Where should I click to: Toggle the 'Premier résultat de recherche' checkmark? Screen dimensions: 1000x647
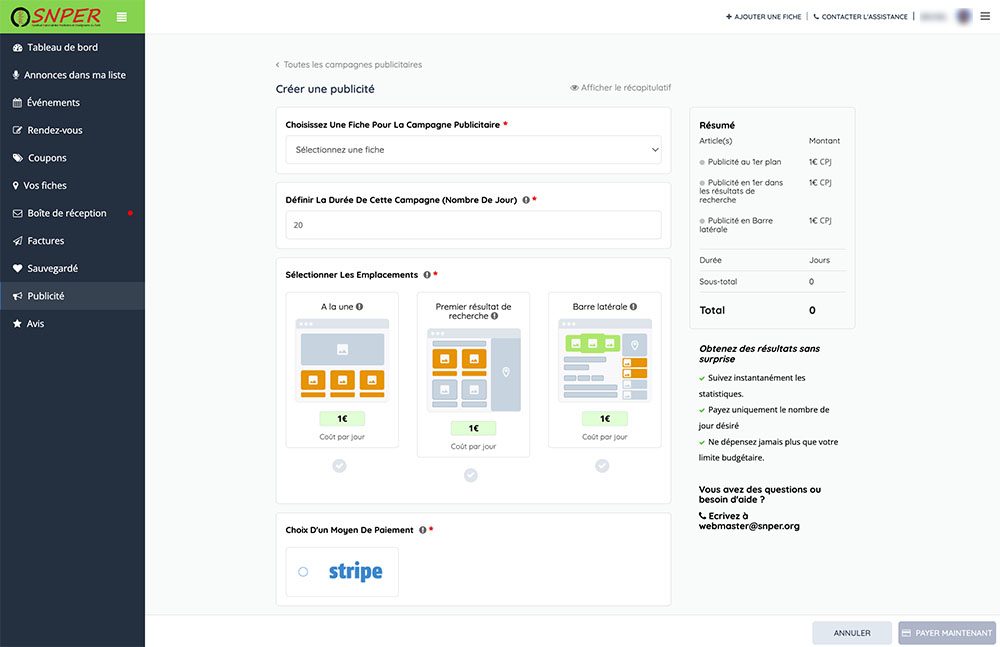[x=471, y=475]
